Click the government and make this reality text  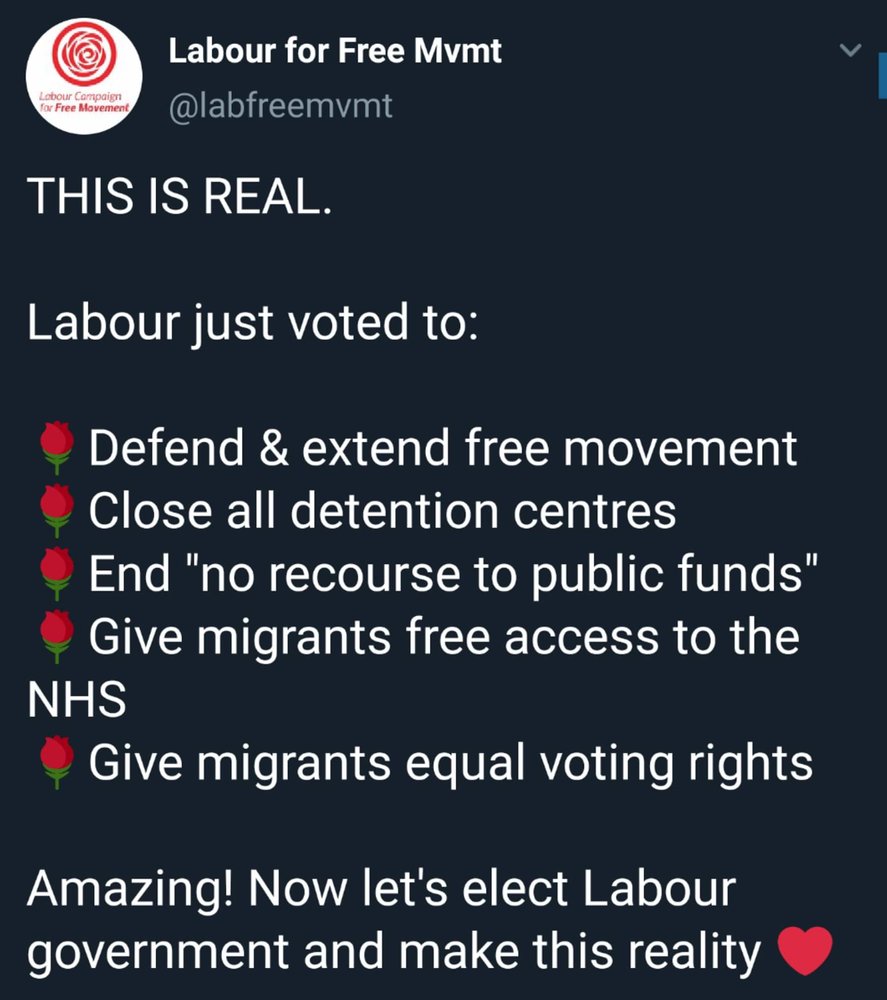pos(394,951)
